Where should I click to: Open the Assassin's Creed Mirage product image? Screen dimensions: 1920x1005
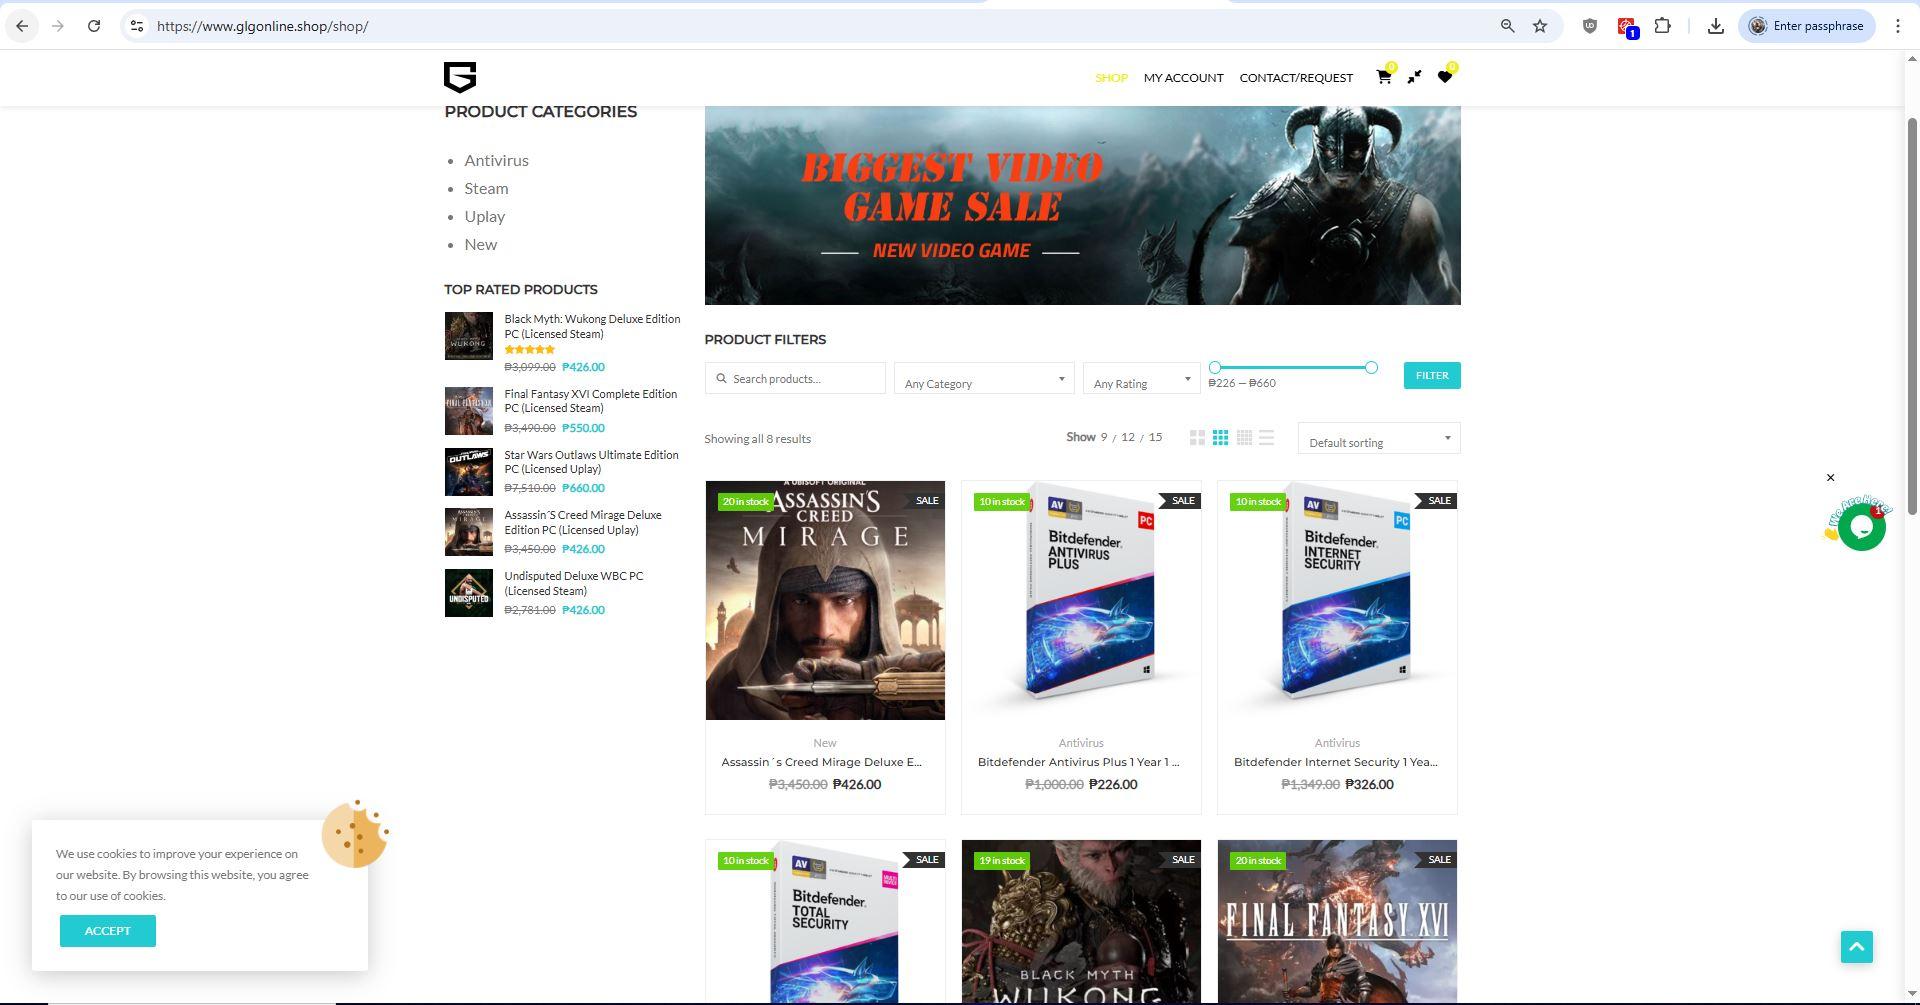(x=825, y=600)
